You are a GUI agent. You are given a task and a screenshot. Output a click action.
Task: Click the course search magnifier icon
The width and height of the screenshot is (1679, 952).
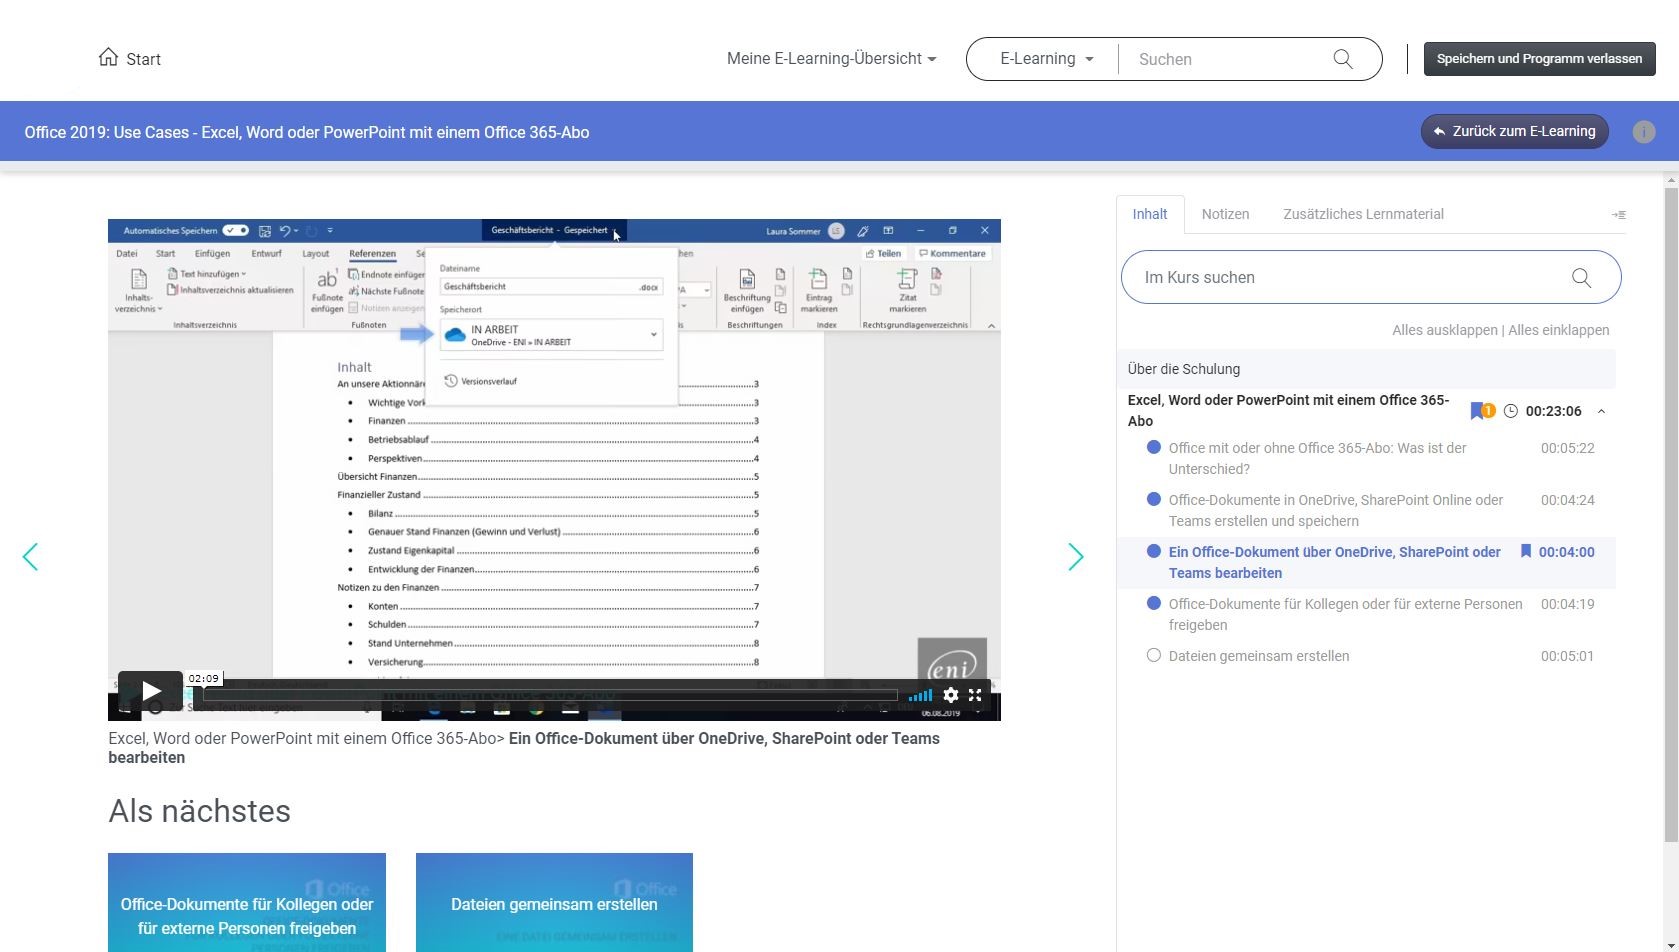(1581, 278)
